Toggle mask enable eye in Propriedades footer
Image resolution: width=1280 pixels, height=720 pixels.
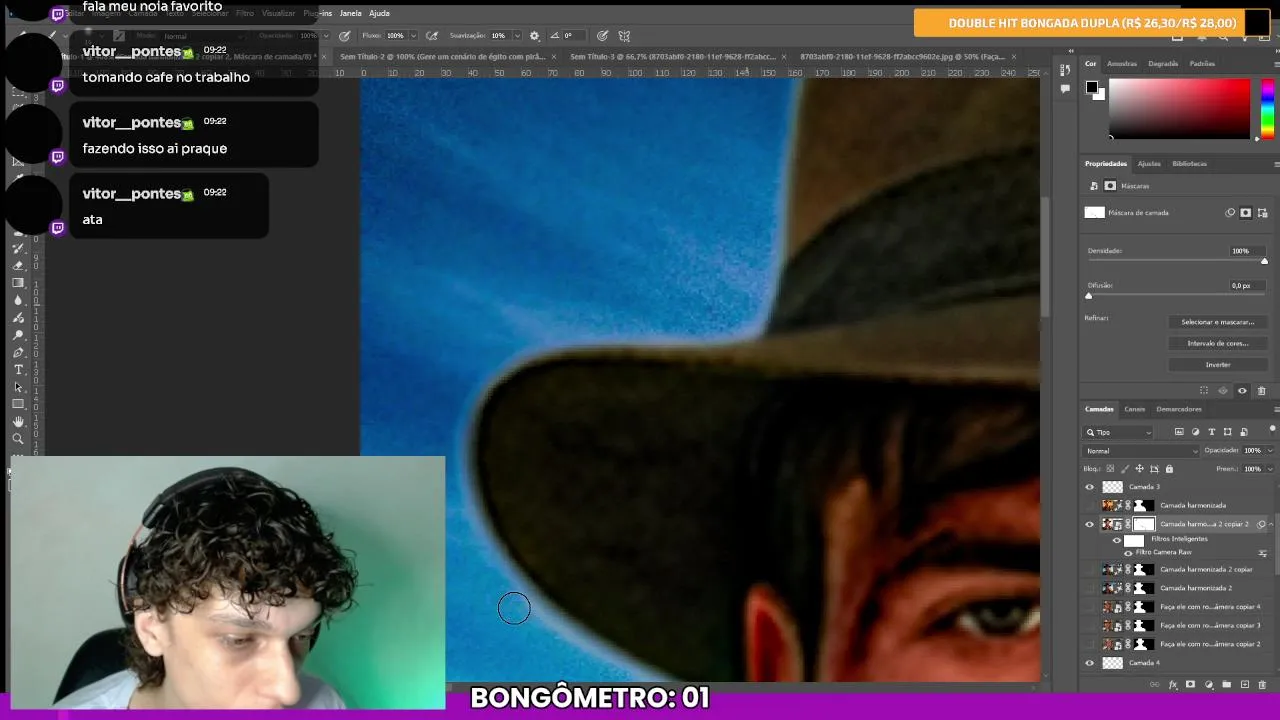click(x=1242, y=391)
